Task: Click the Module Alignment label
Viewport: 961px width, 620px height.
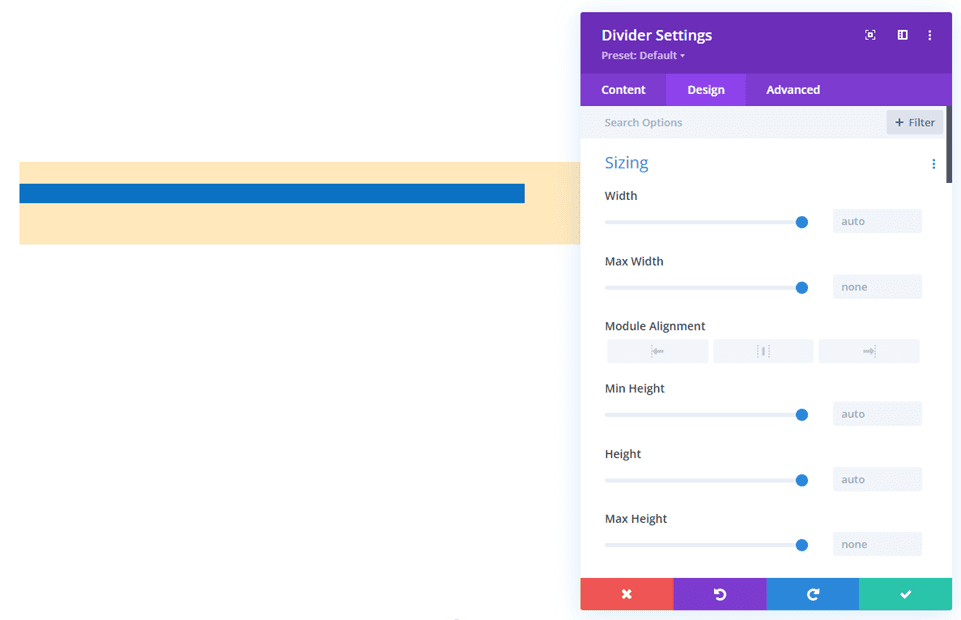Action: coord(655,326)
